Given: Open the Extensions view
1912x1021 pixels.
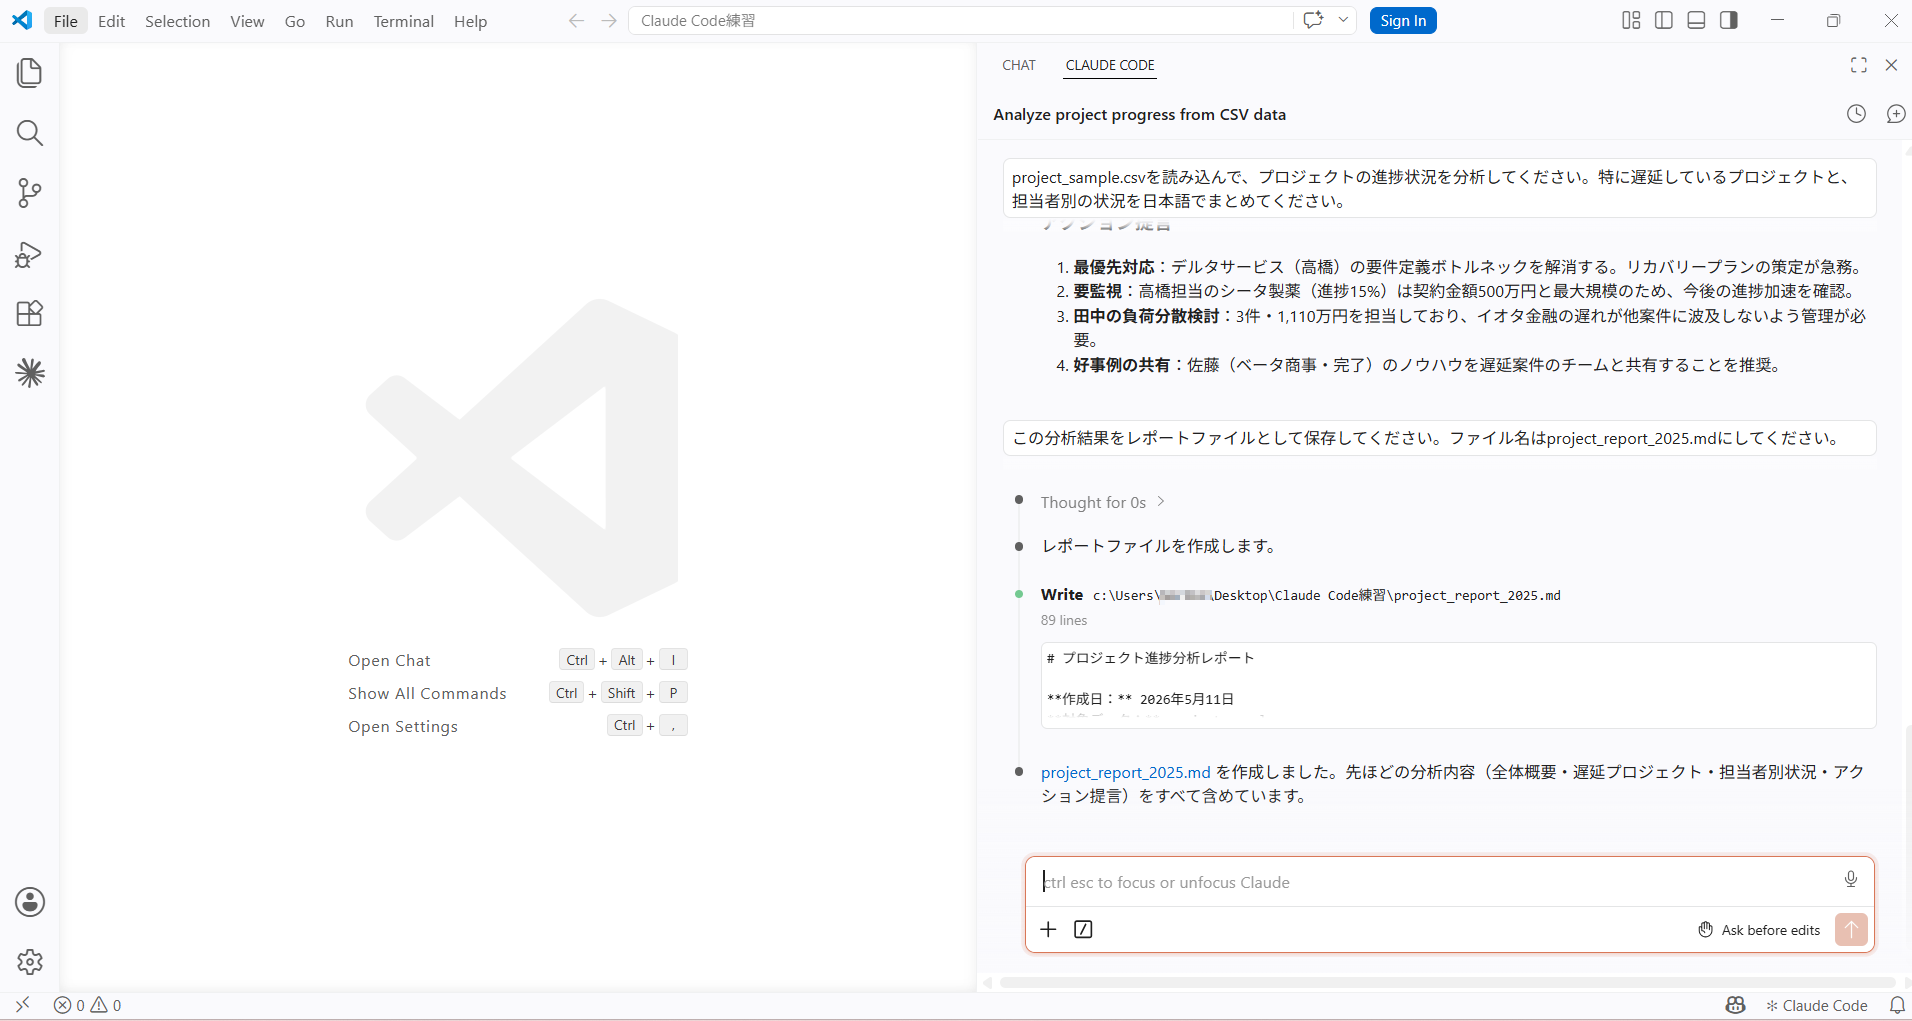Looking at the screenshot, I should 30,314.
